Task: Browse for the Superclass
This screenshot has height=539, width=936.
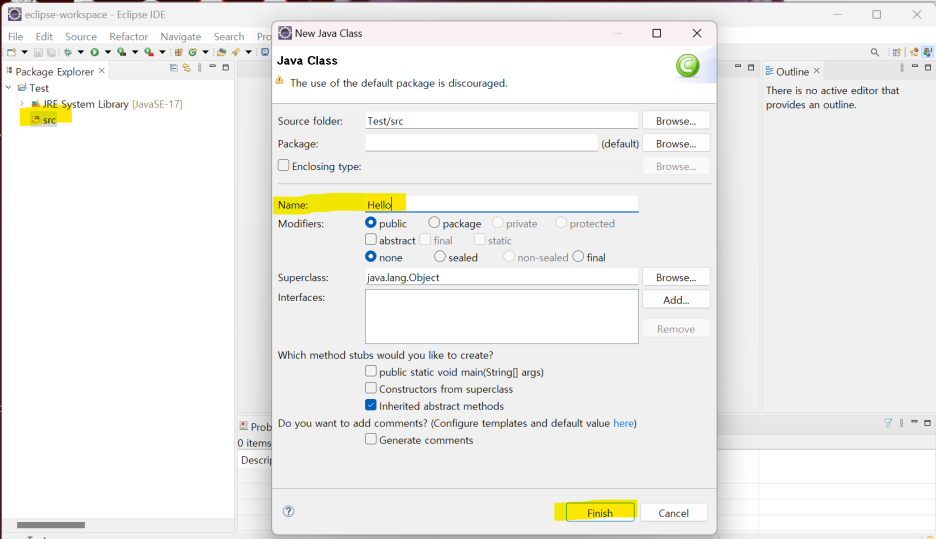Action: [x=676, y=277]
